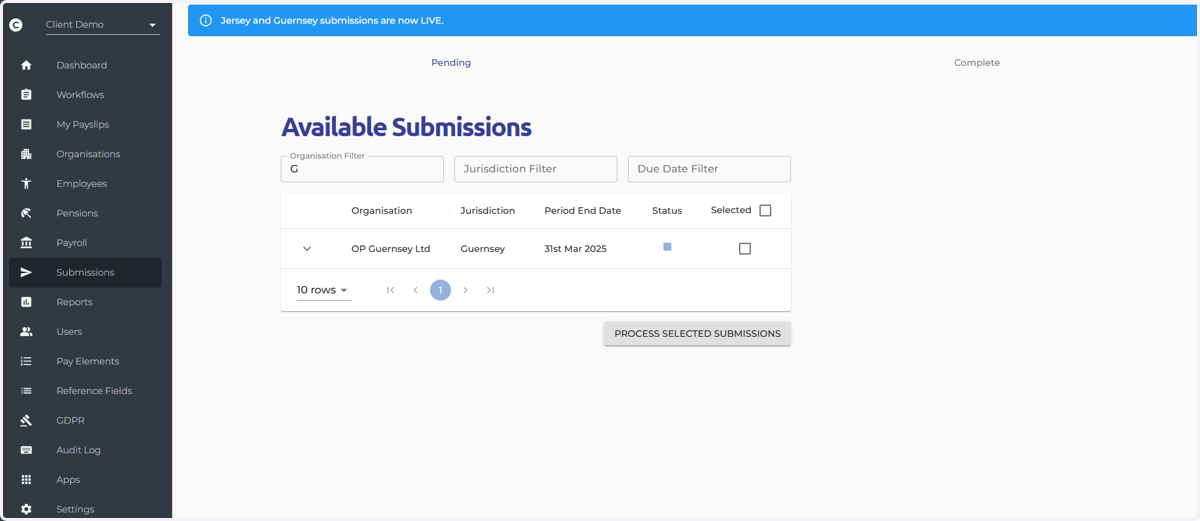Click the Pay Elements list icon

(26, 361)
